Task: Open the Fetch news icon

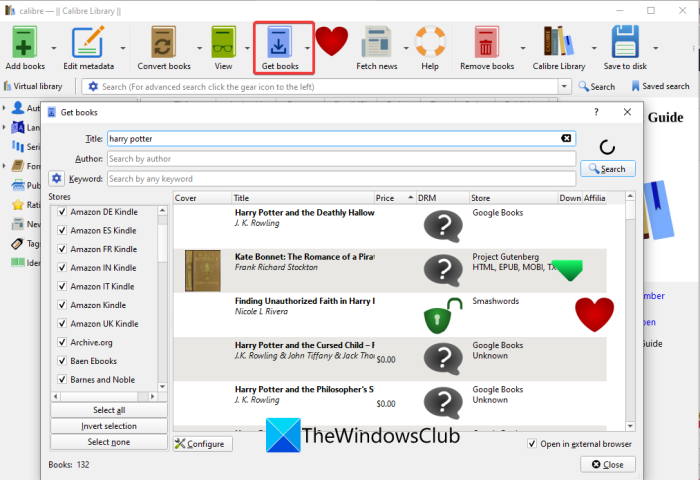Action: coord(376,42)
